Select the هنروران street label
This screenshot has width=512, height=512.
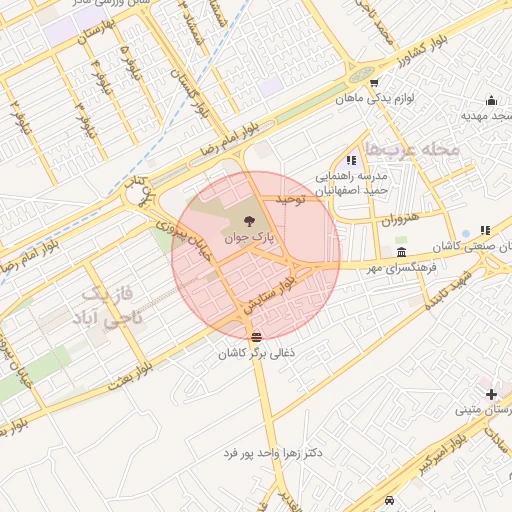coord(400,219)
